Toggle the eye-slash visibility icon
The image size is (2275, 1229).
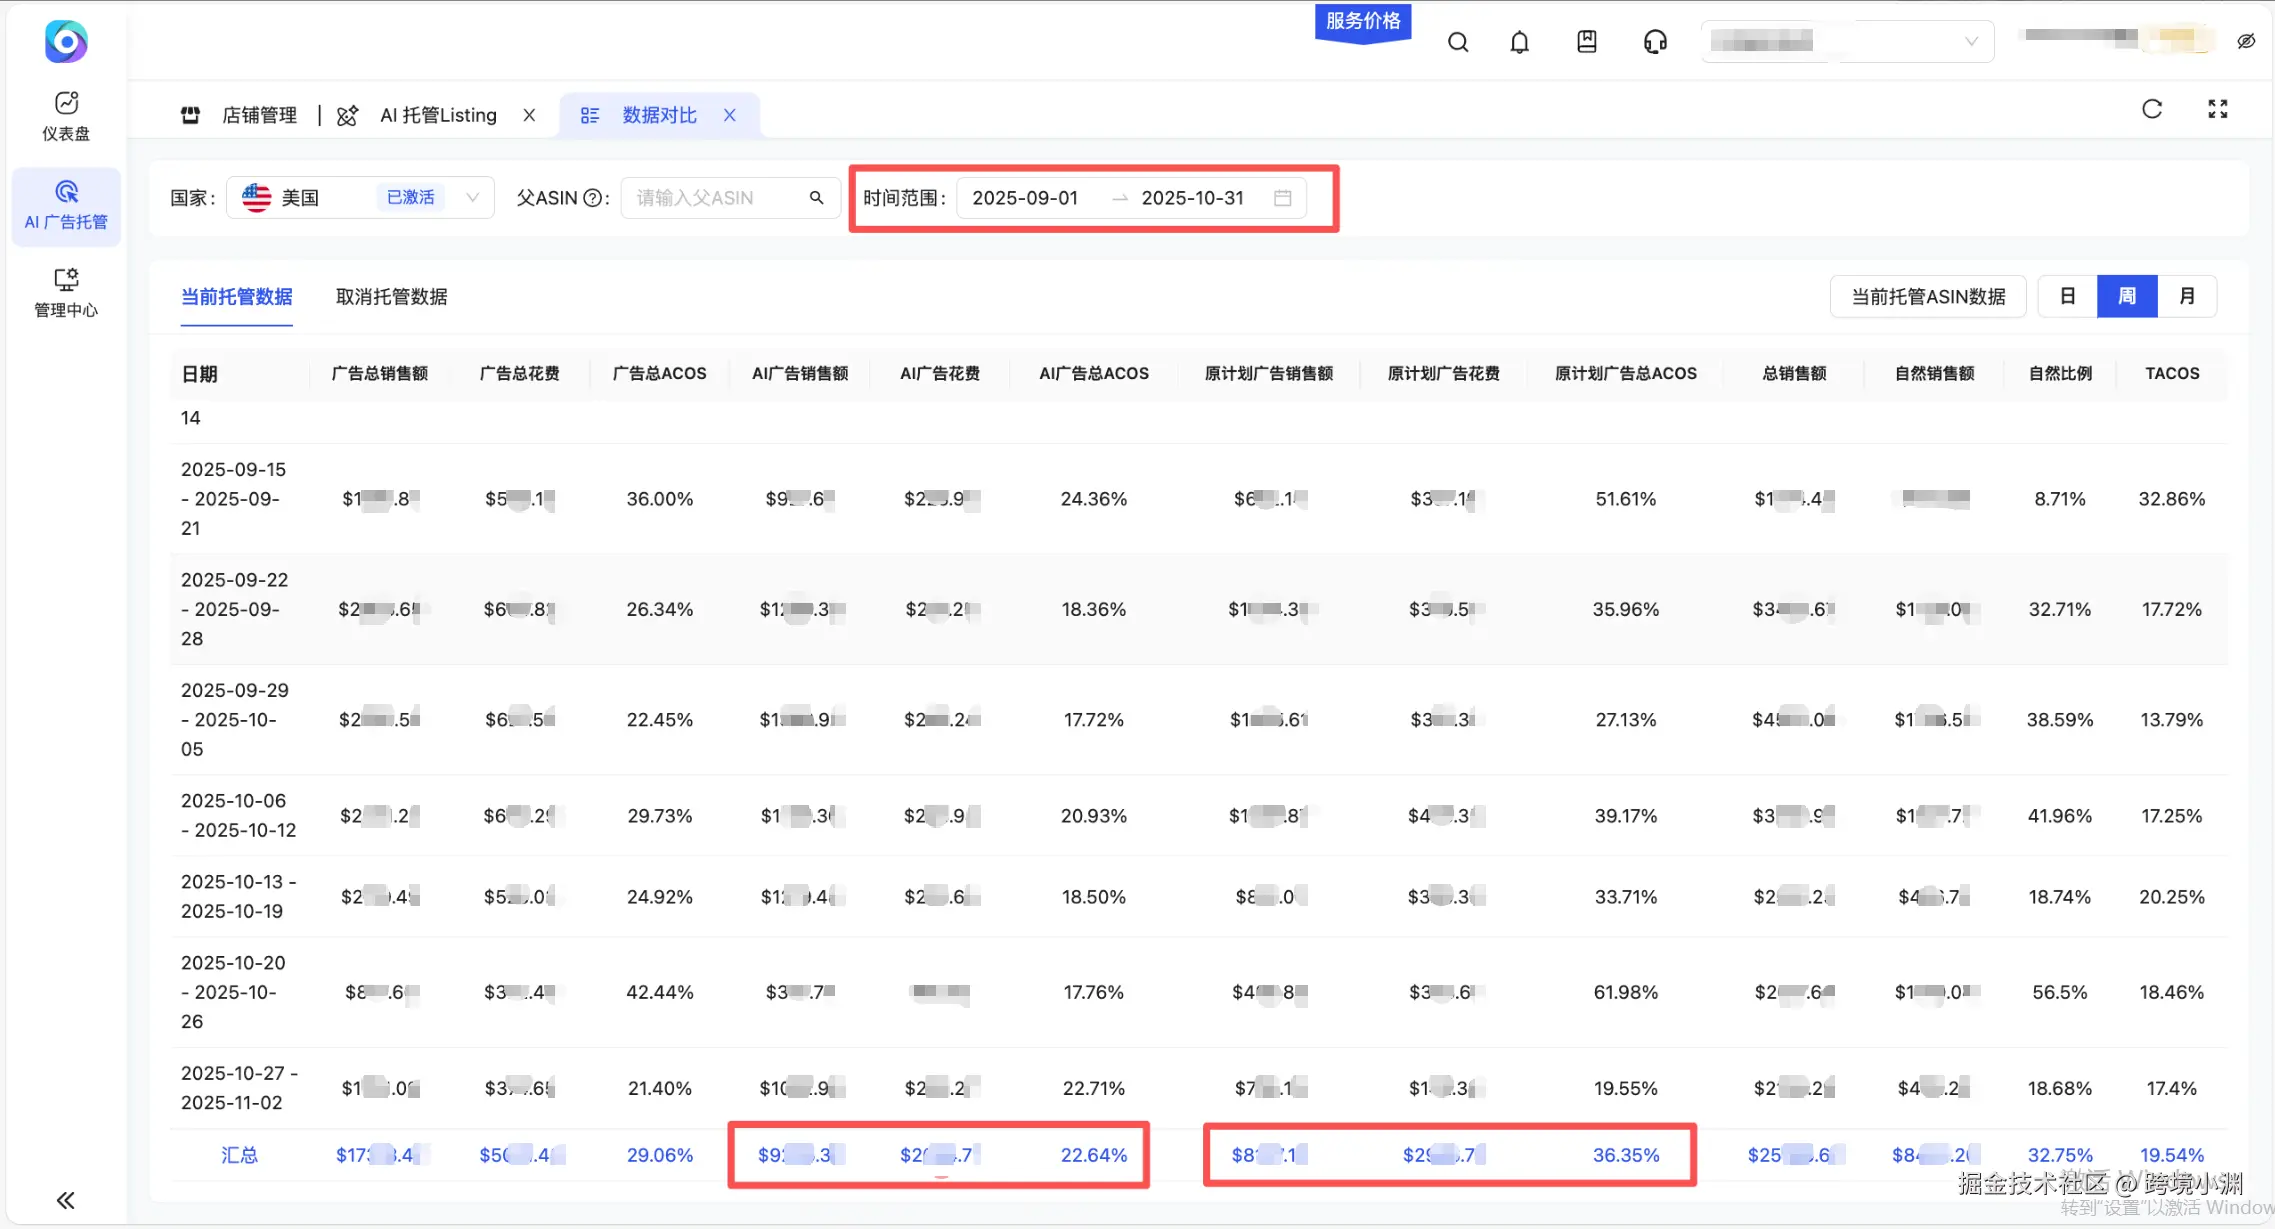pos(2246,41)
